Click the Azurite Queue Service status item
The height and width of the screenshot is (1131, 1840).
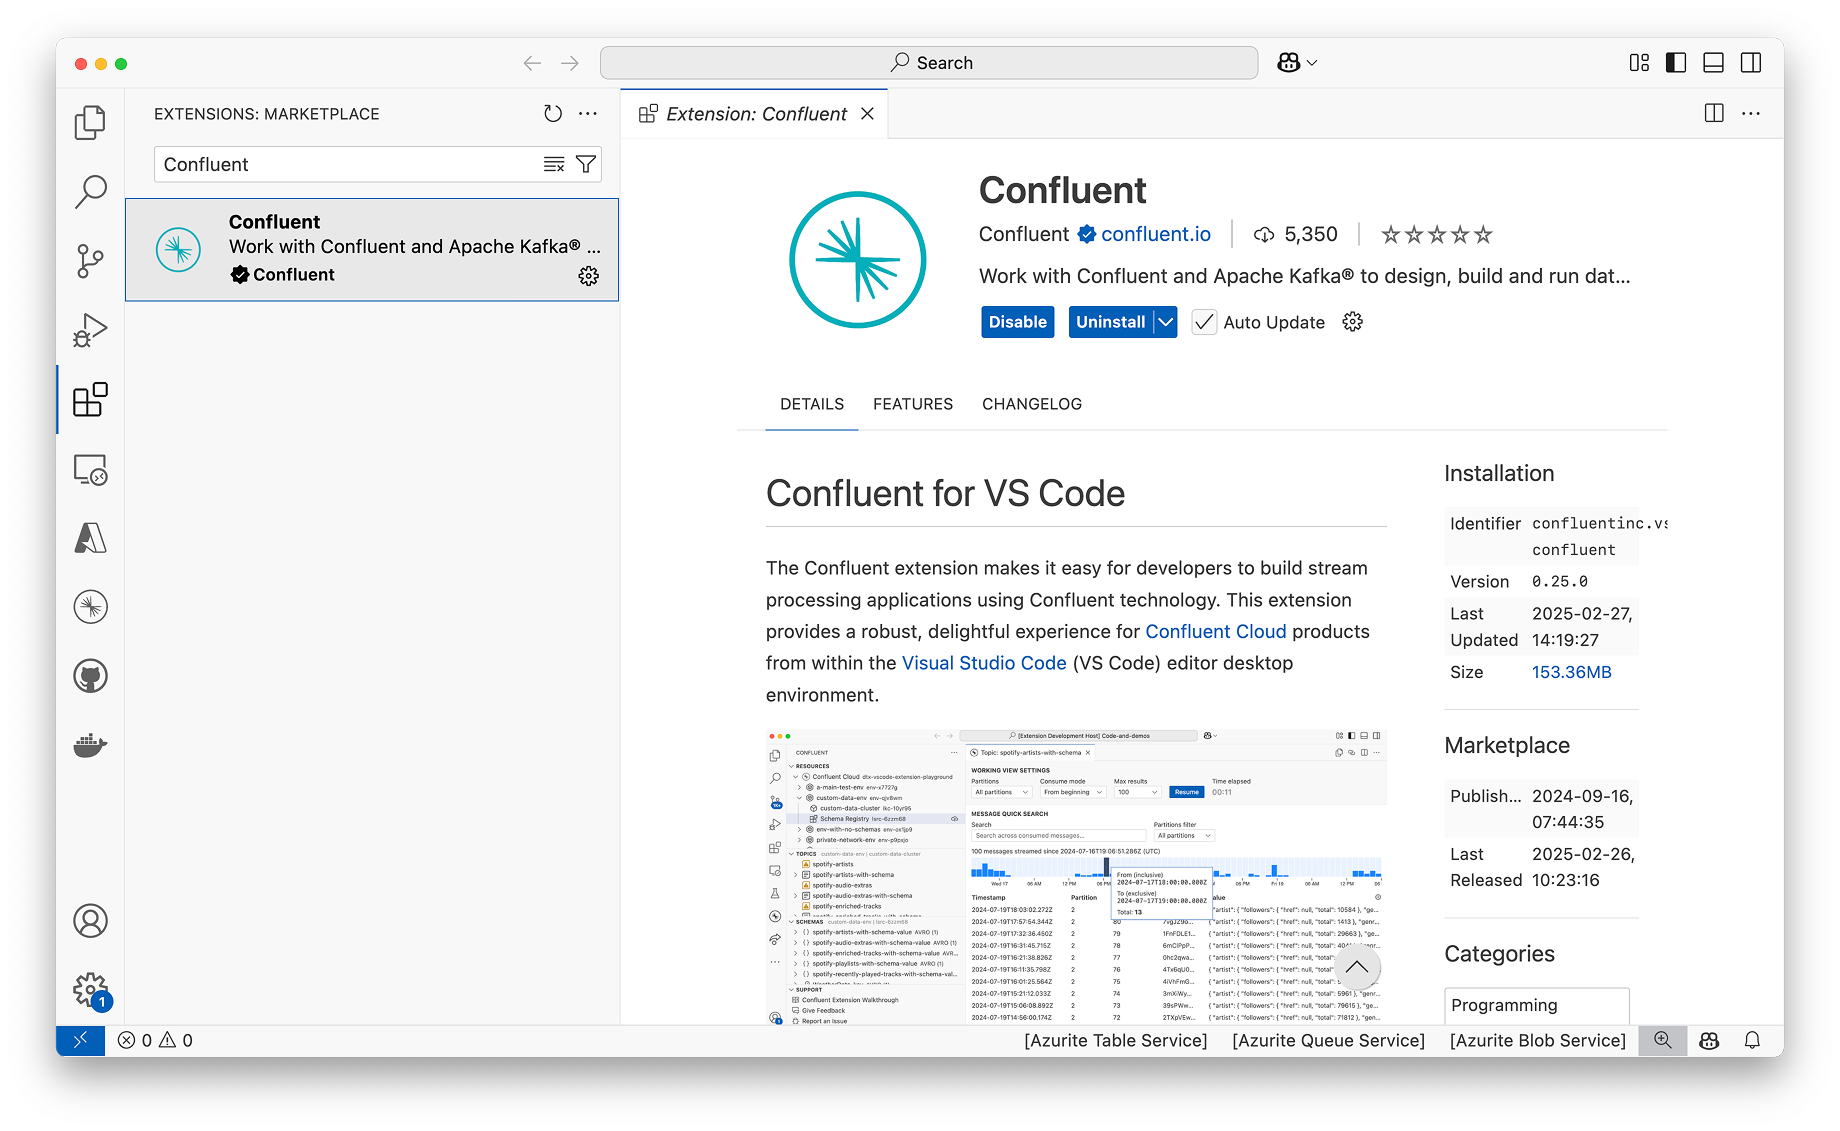(x=1328, y=1040)
